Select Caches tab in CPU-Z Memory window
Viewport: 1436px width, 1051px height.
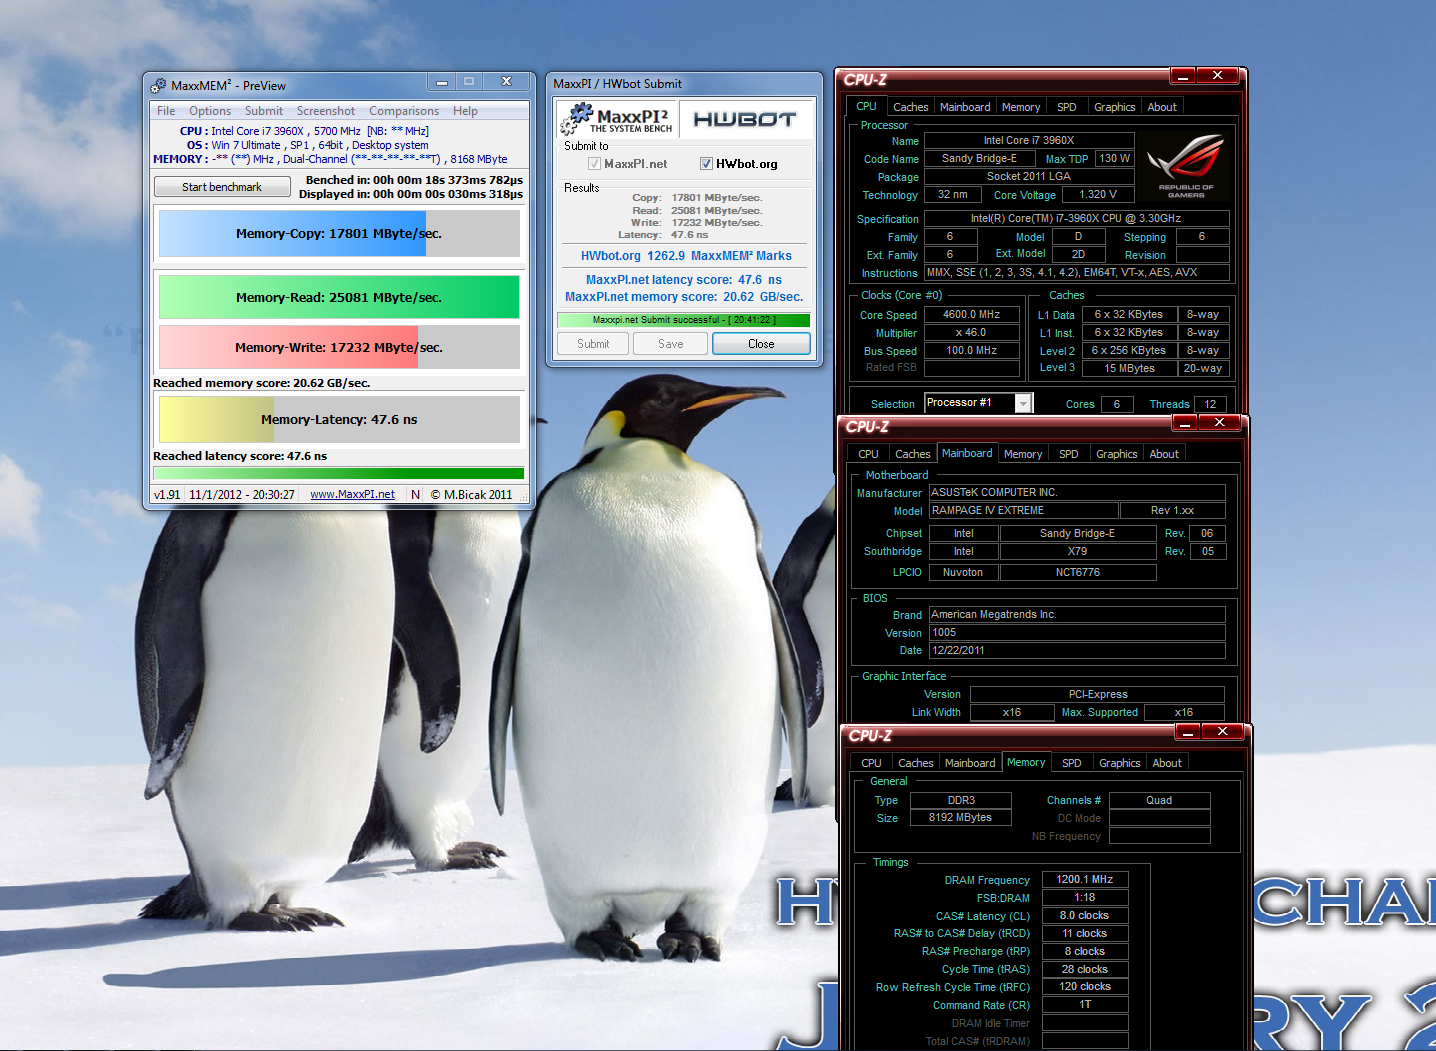(x=916, y=763)
